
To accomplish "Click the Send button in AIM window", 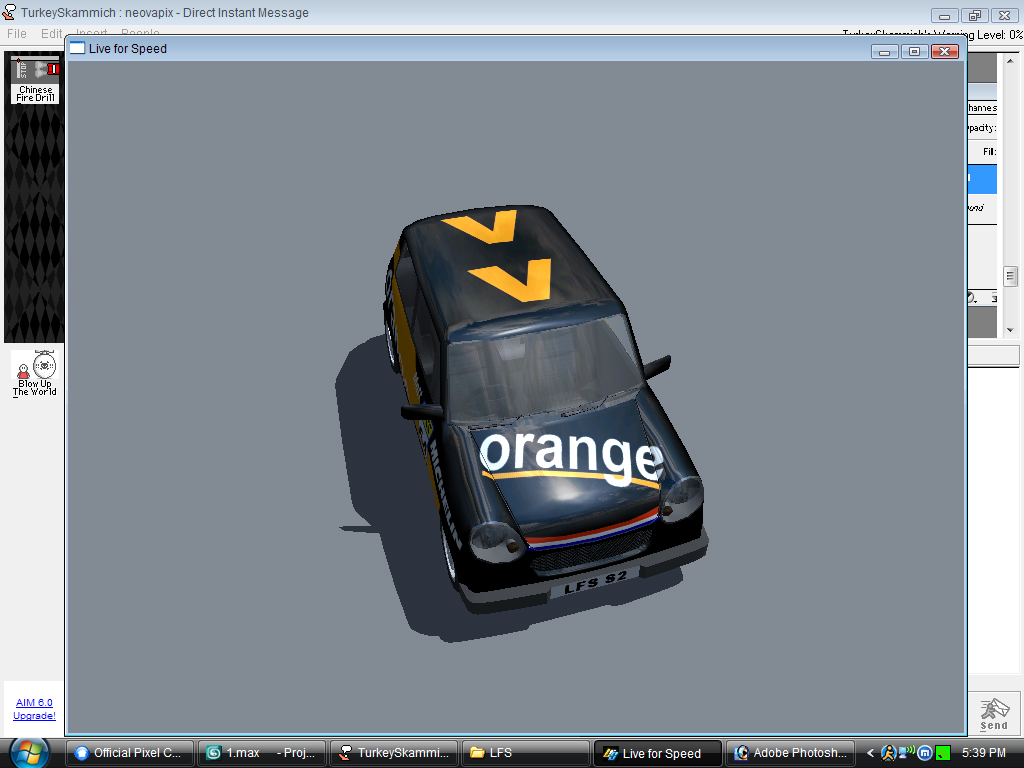I will point(994,714).
